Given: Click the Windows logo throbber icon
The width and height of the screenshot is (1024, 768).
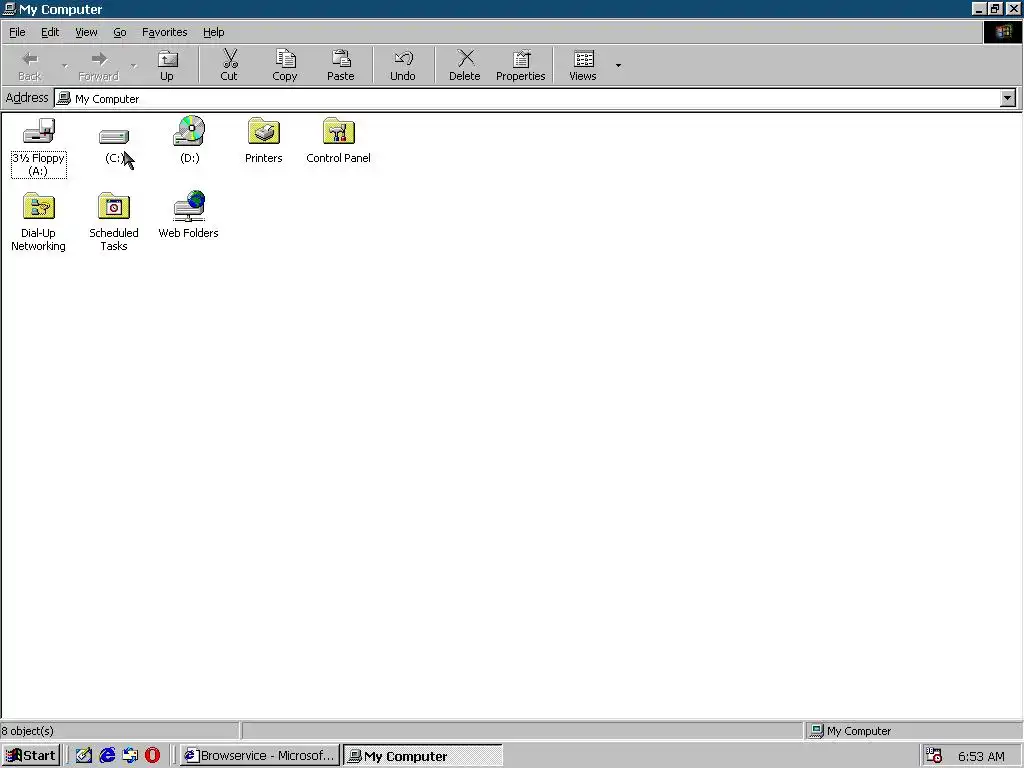Looking at the screenshot, I should (1002, 32).
